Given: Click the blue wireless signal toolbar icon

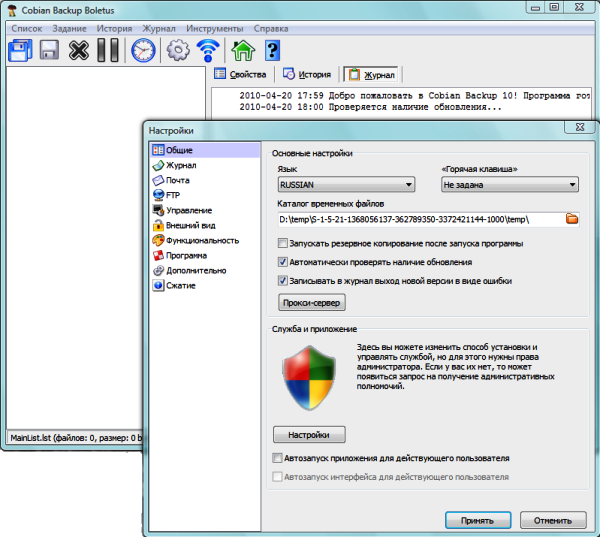Looking at the screenshot, I should click(x=208, y=51).
